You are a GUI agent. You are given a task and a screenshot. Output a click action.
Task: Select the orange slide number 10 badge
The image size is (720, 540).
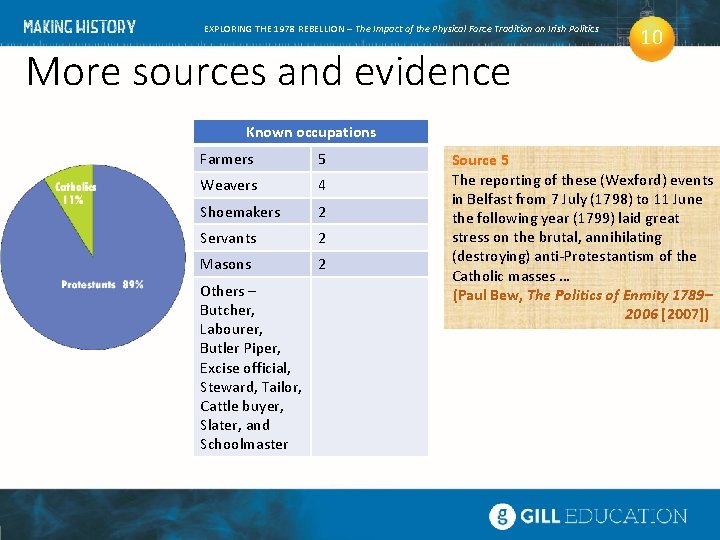coord(651,38)
